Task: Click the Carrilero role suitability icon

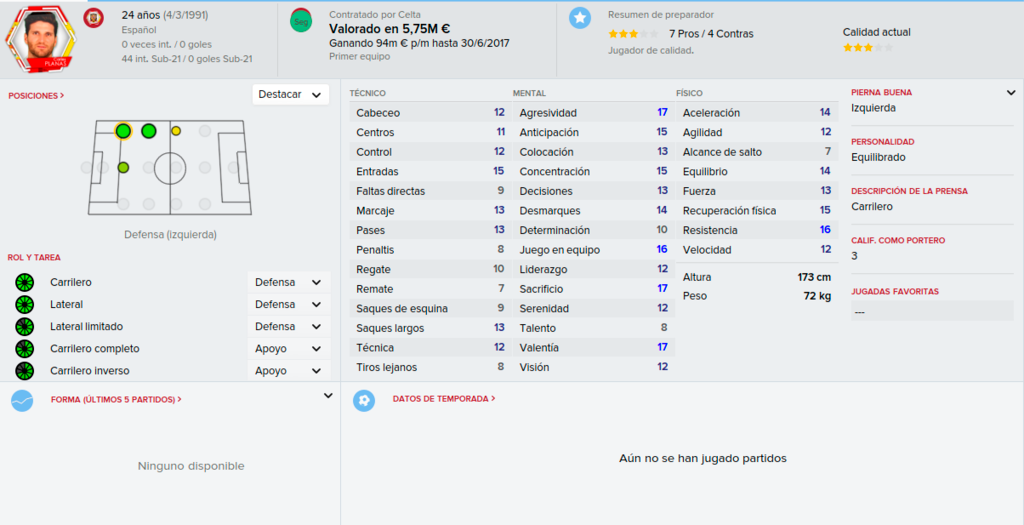Action: point(24,283)
